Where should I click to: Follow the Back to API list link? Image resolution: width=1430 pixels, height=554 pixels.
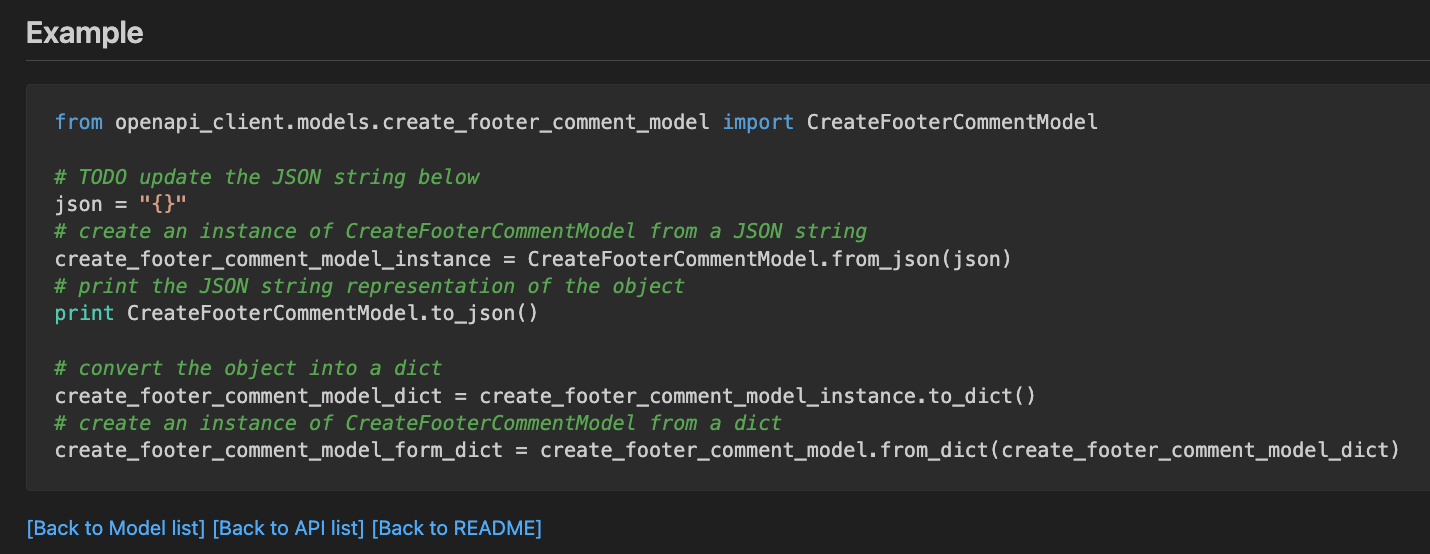coord(288,528)
